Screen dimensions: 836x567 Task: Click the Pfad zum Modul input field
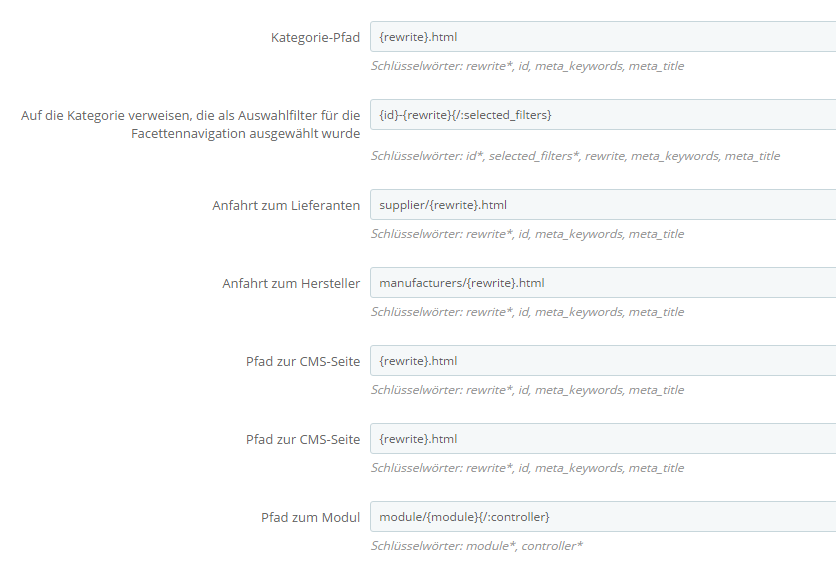click(600, 517)
